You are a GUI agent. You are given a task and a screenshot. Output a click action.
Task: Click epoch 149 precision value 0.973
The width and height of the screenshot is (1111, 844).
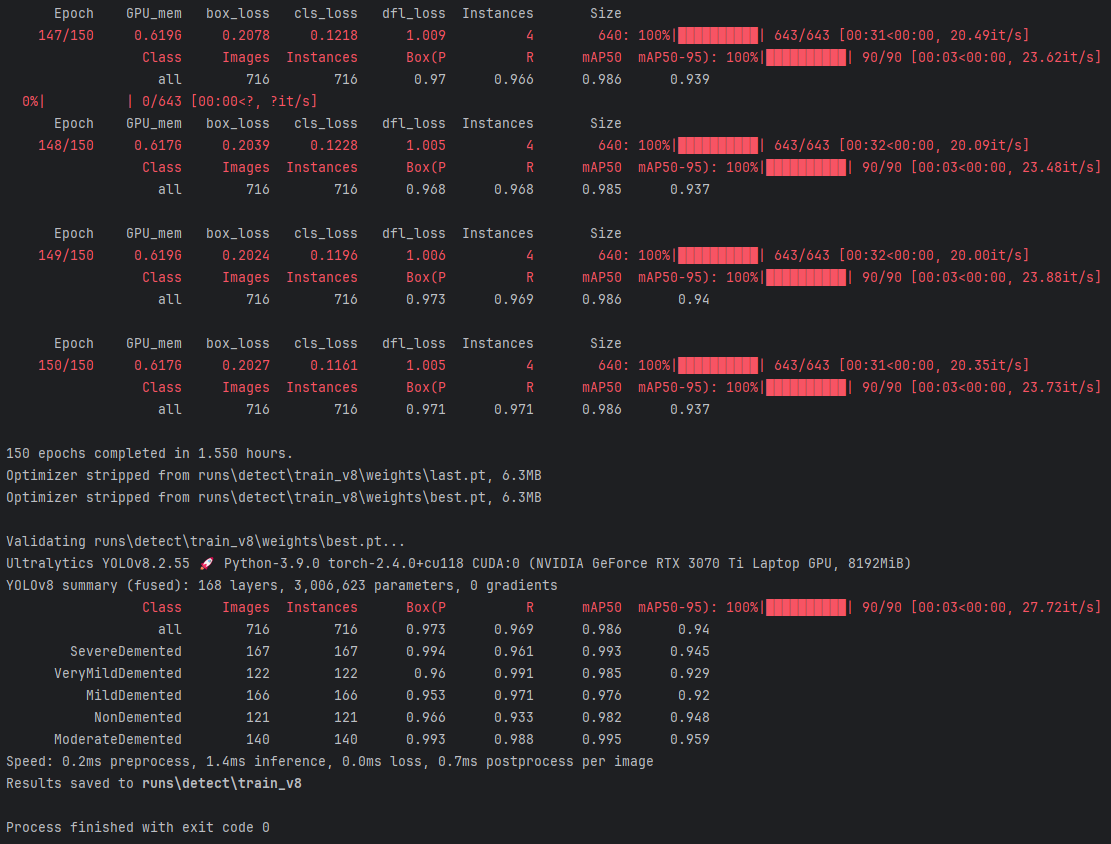(x=426, y=299)
